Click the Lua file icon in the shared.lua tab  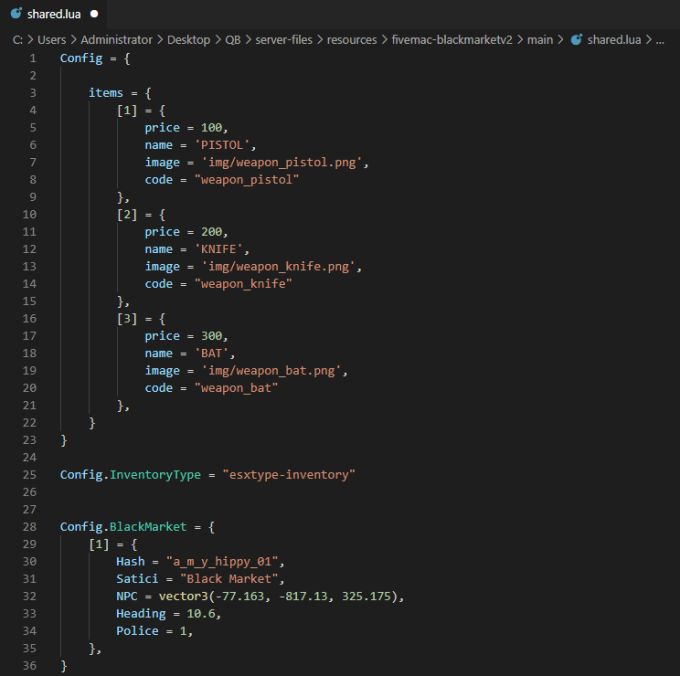[x=16, y=14]
